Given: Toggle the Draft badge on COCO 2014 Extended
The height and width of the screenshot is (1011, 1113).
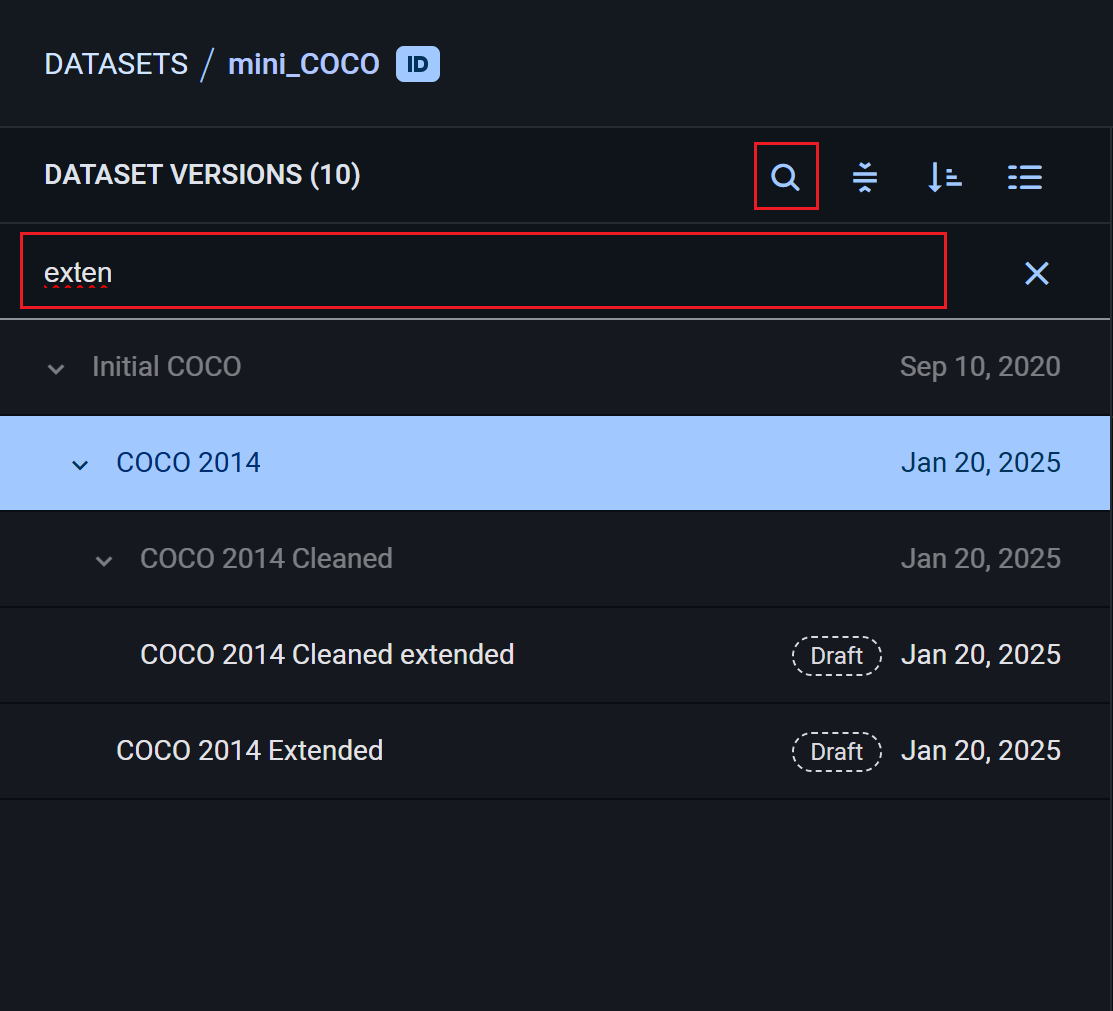Looking at the screenshot, I should tap(836, 751).
